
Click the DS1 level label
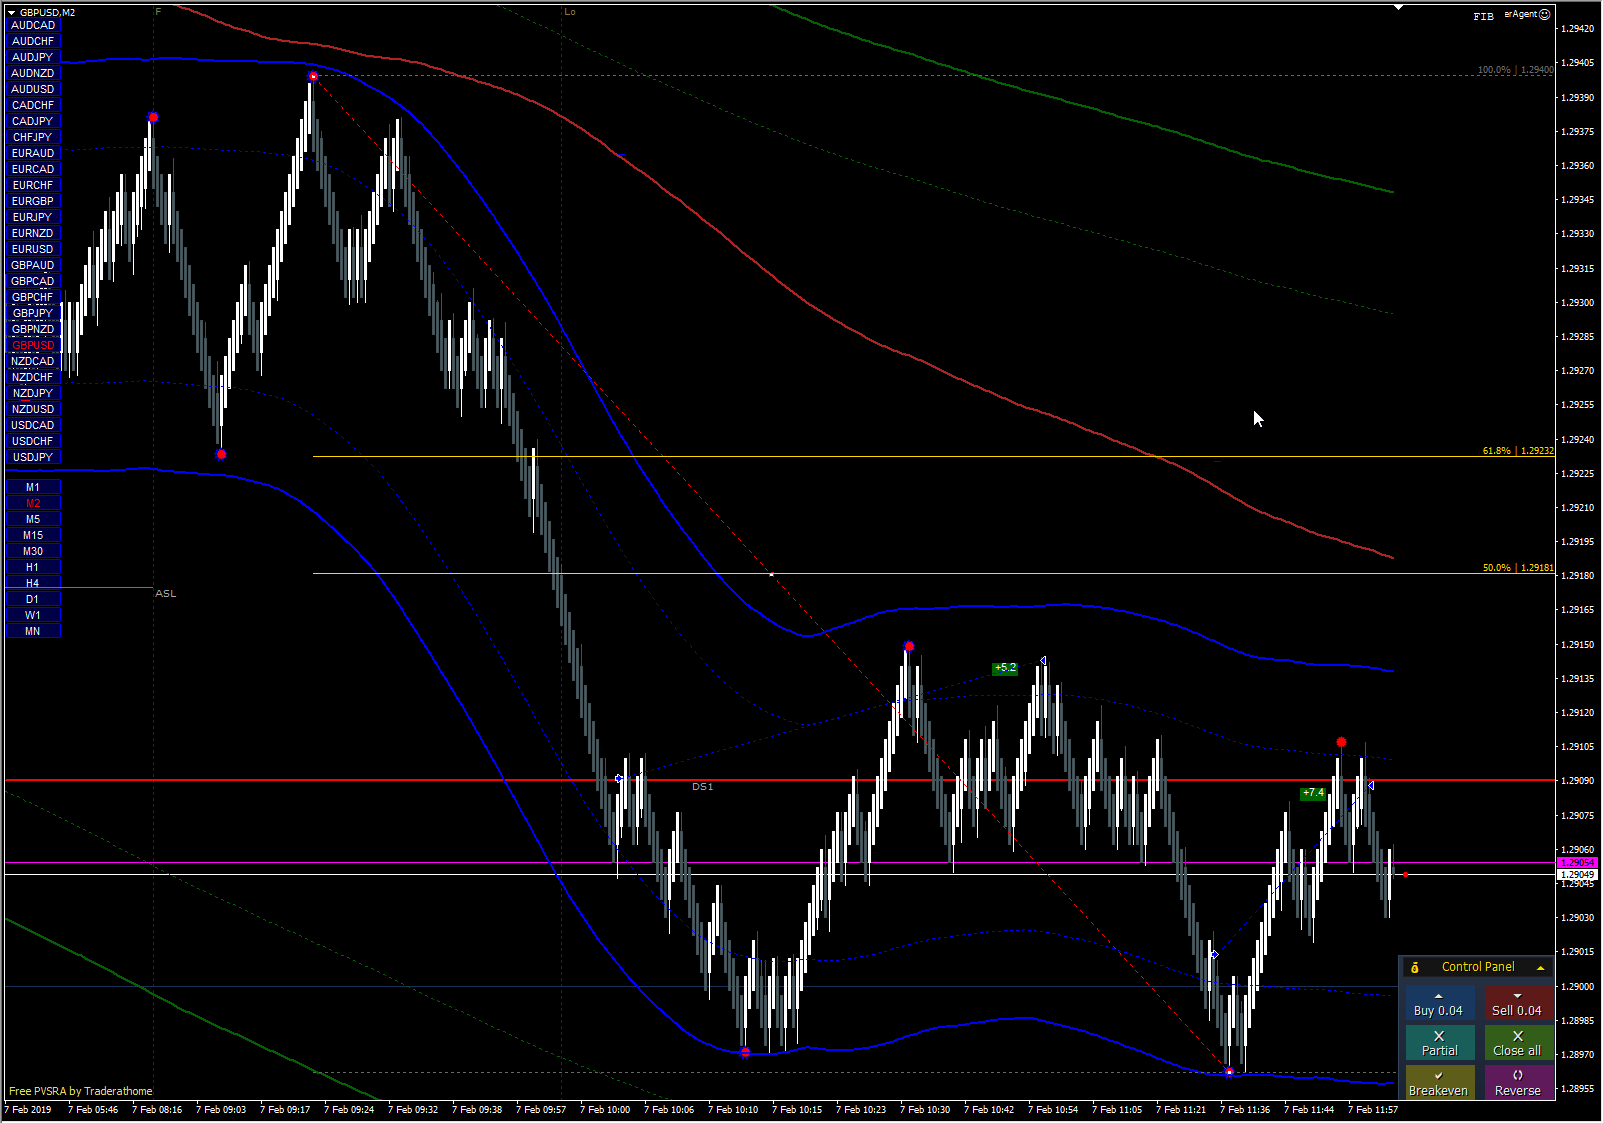pos(703,787)
